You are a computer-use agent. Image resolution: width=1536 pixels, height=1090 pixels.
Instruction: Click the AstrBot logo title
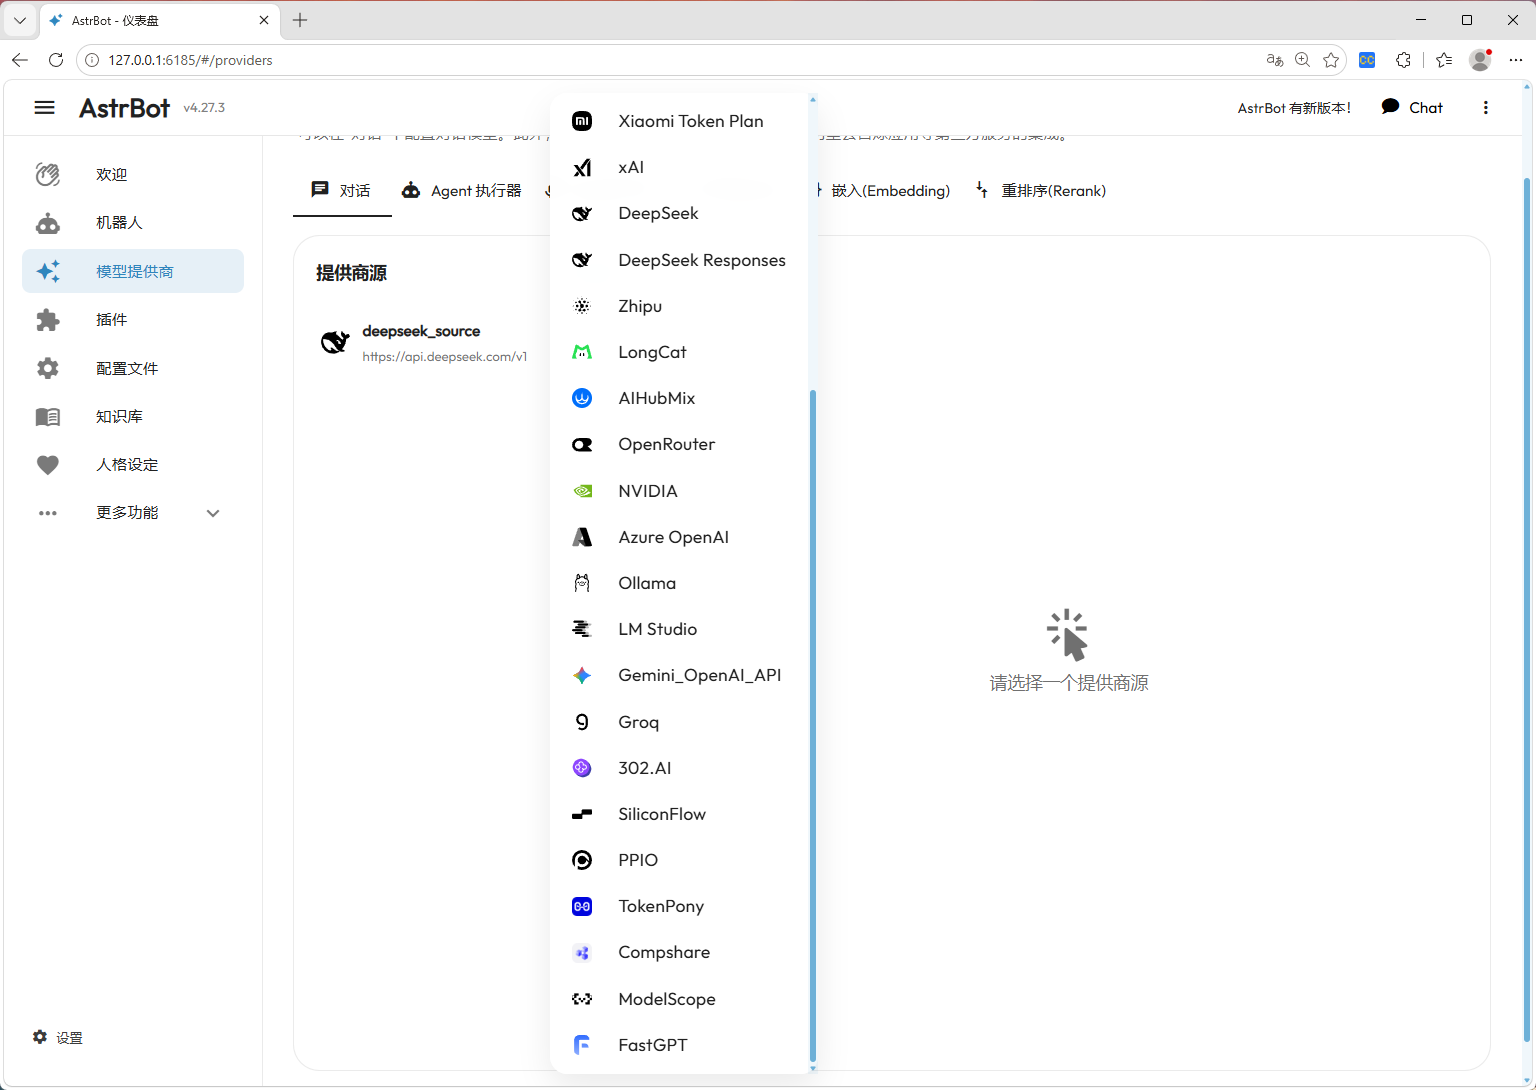point(125,108)
